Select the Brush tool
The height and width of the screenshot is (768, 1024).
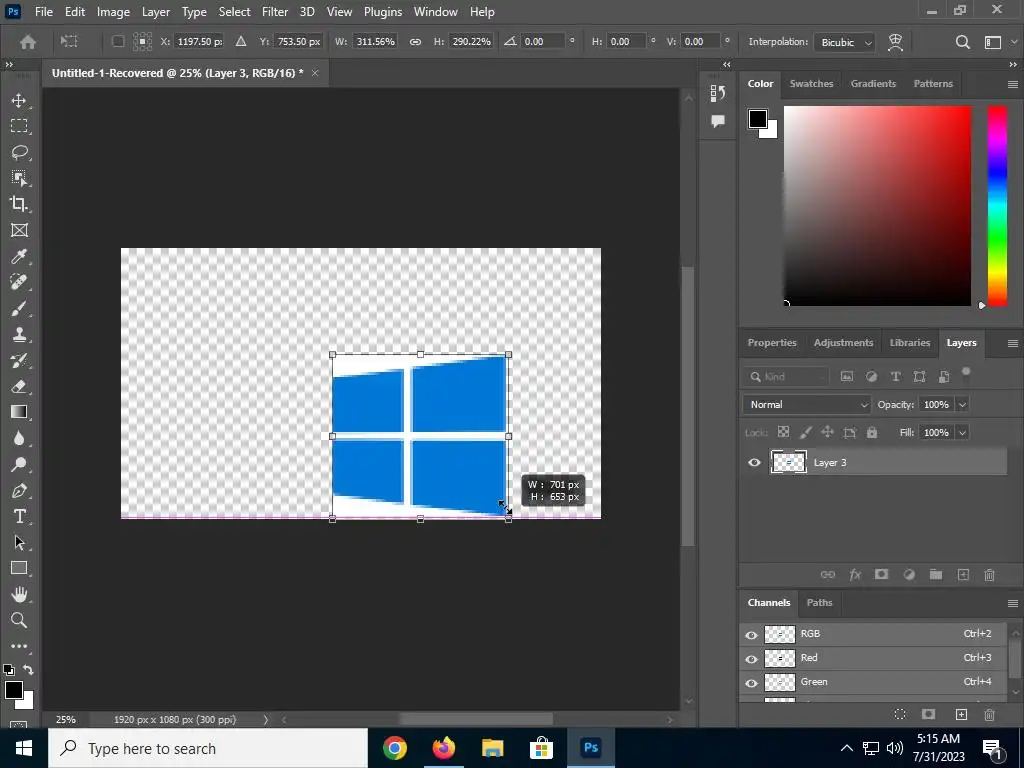[19, 308]
